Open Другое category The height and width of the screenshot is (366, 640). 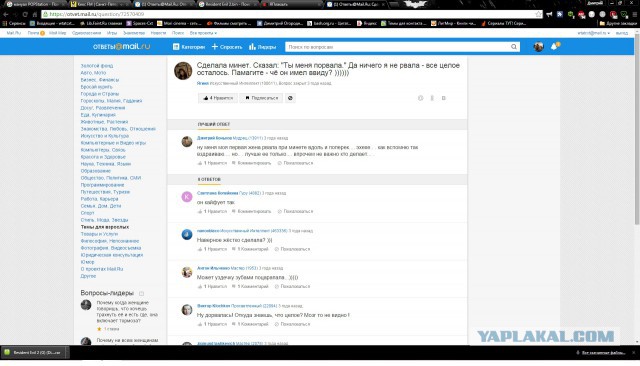coord(88,276)
